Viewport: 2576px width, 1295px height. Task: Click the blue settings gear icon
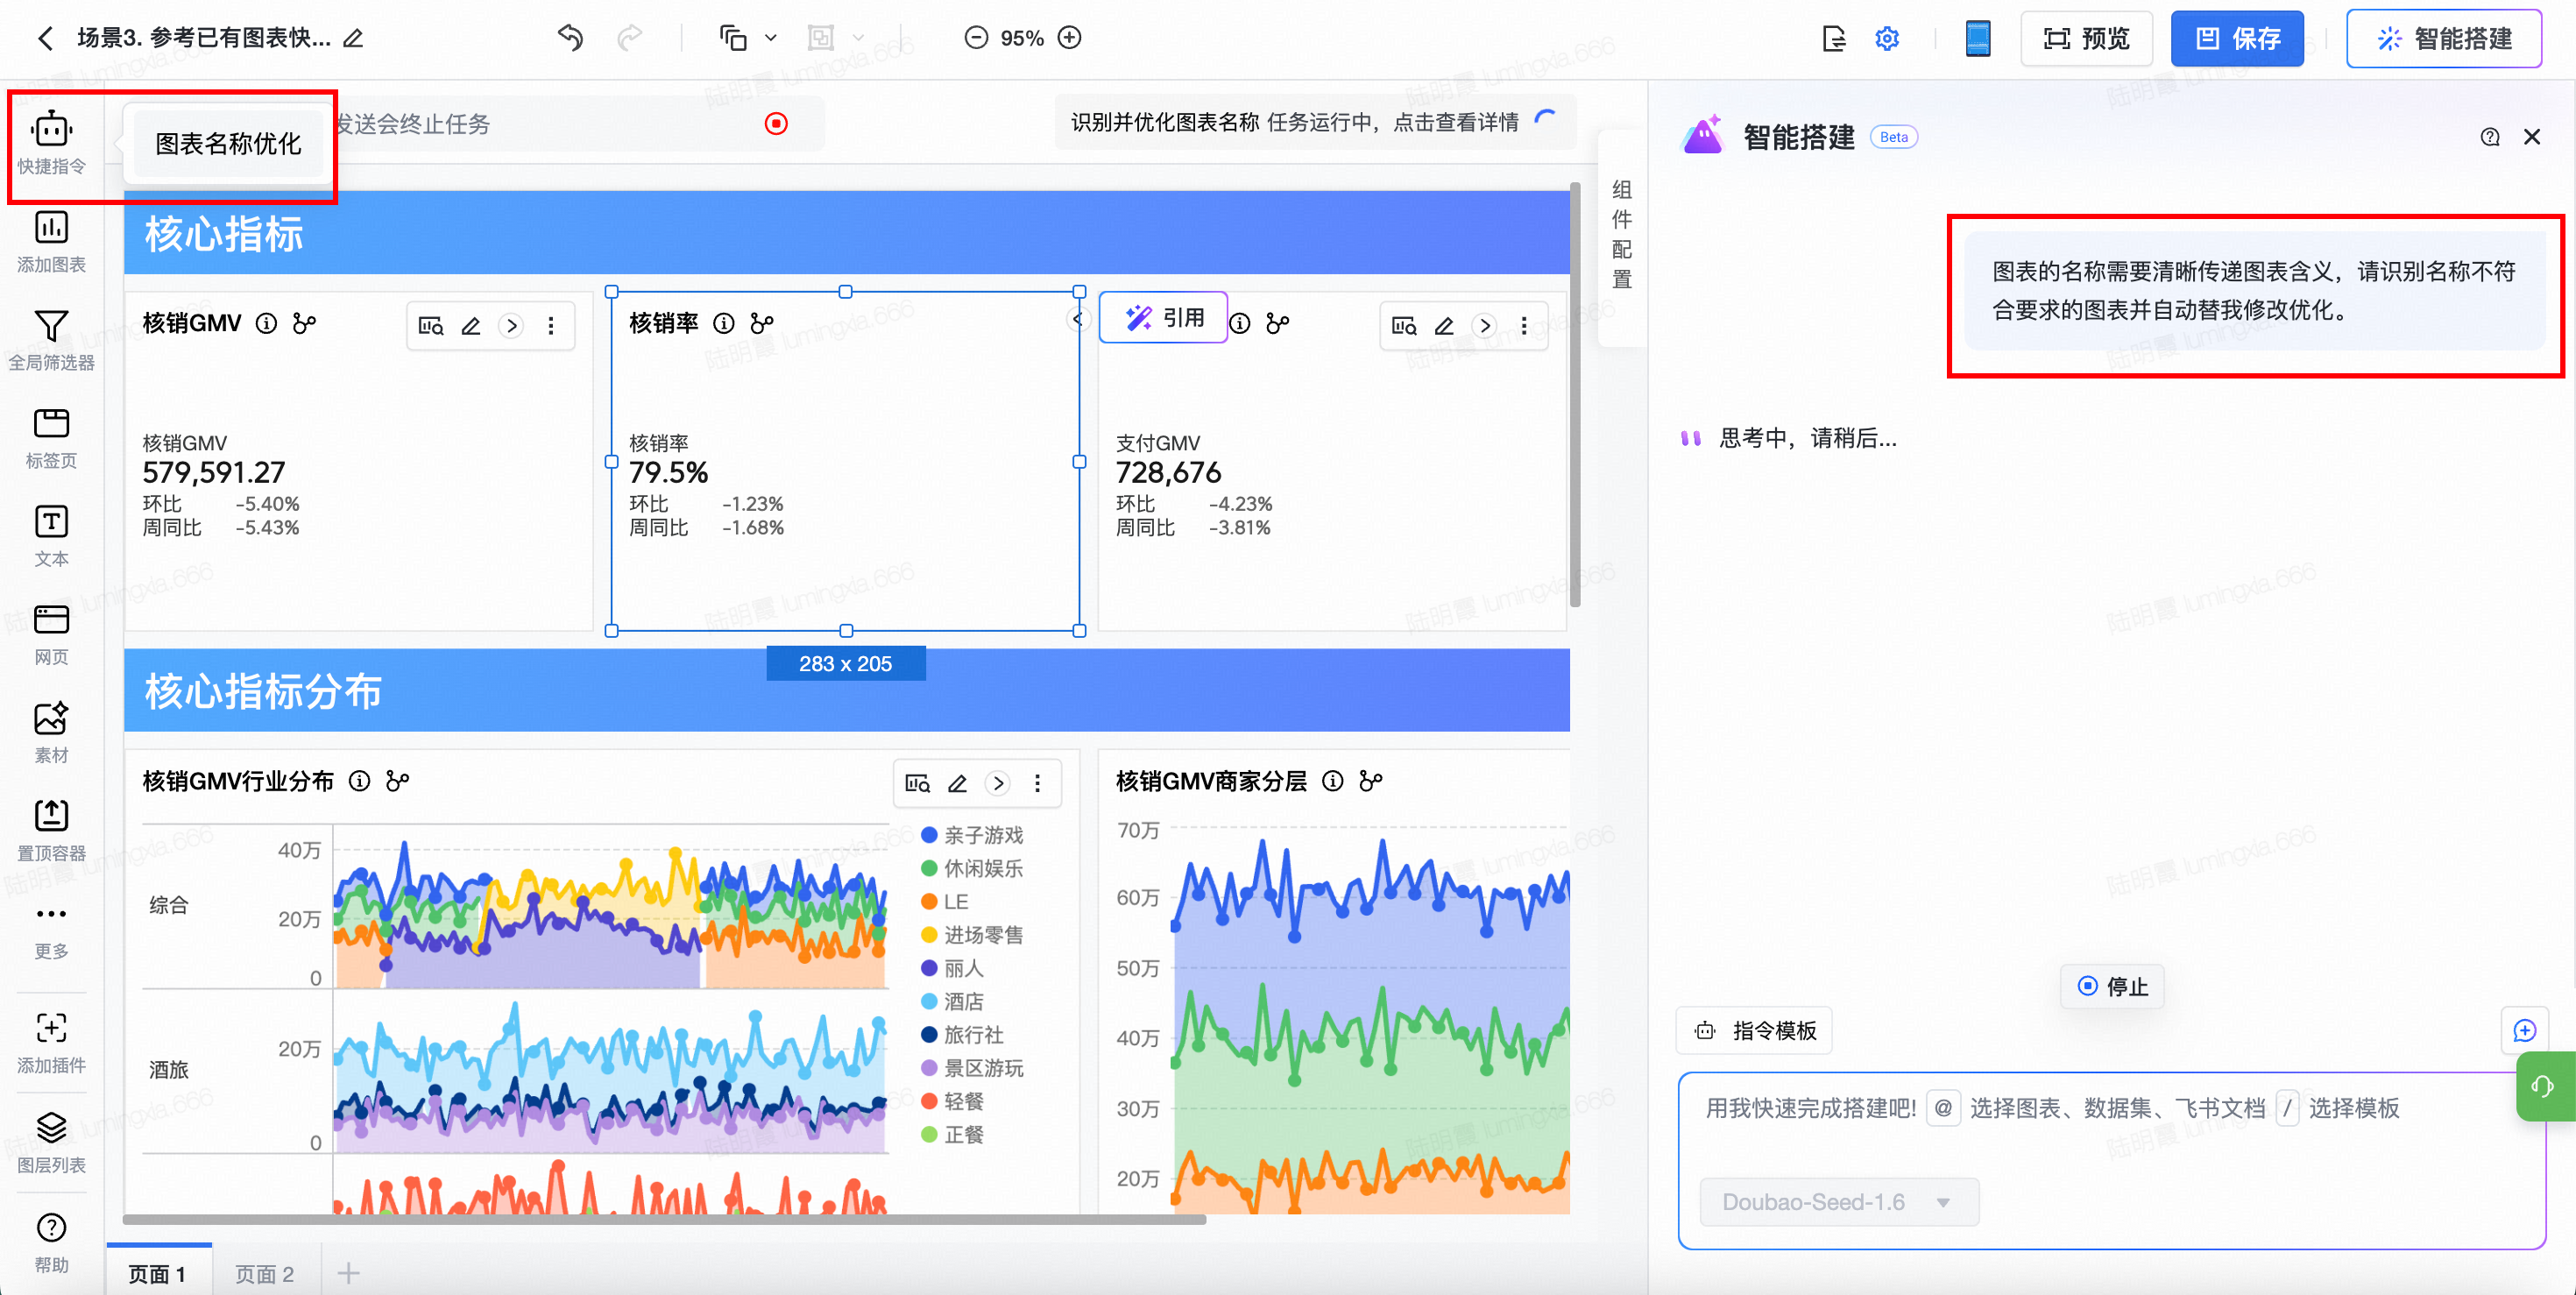(x=1886, y=38)
